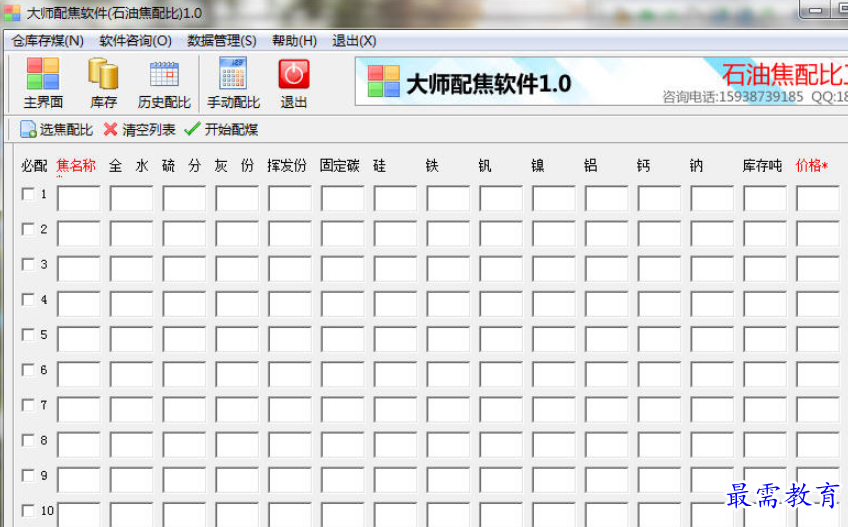The width and height of the screenshot is (848, 527).
Task: Tick the 必配 checkbox for row 1
Action: (x=28, y=194)
